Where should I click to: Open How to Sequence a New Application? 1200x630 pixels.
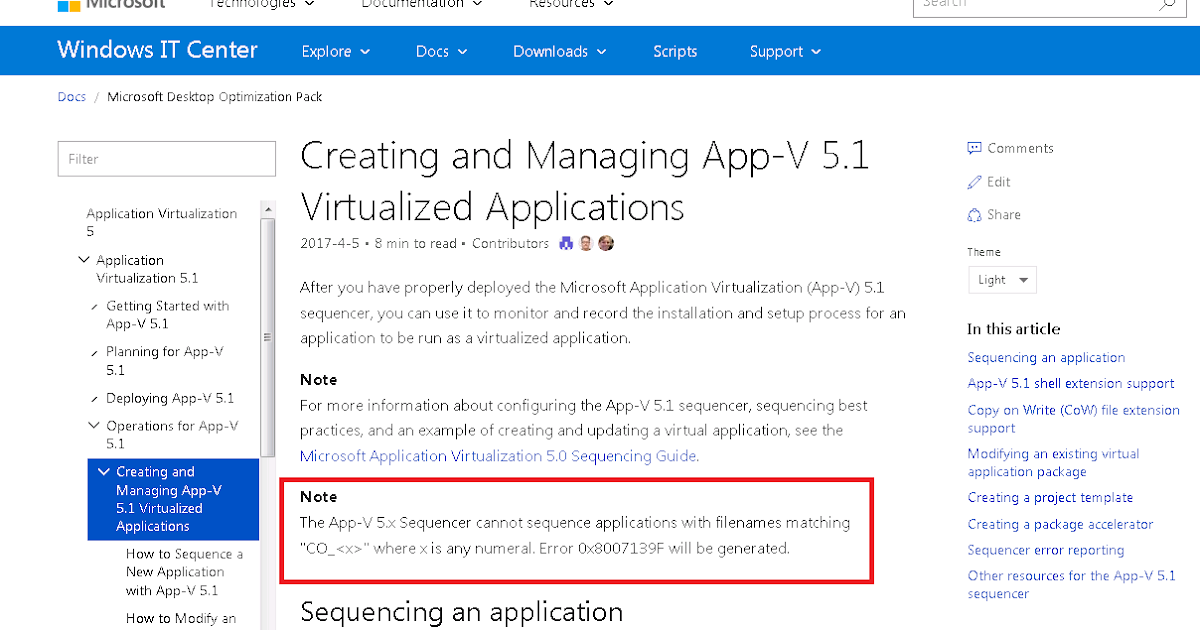[184, 572]
